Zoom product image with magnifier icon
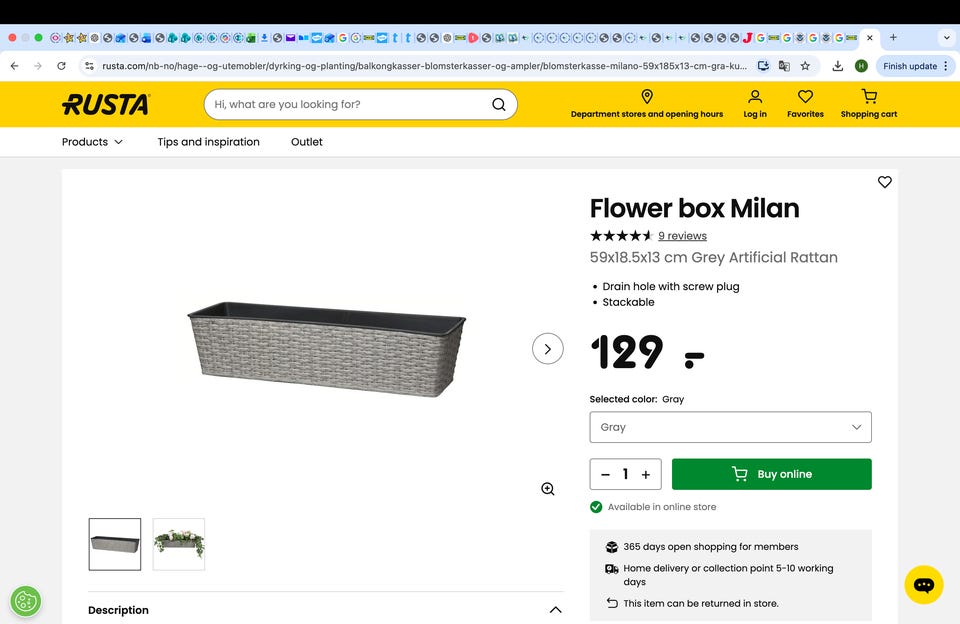This screenshot has width=960, height=624. point(548,489)
